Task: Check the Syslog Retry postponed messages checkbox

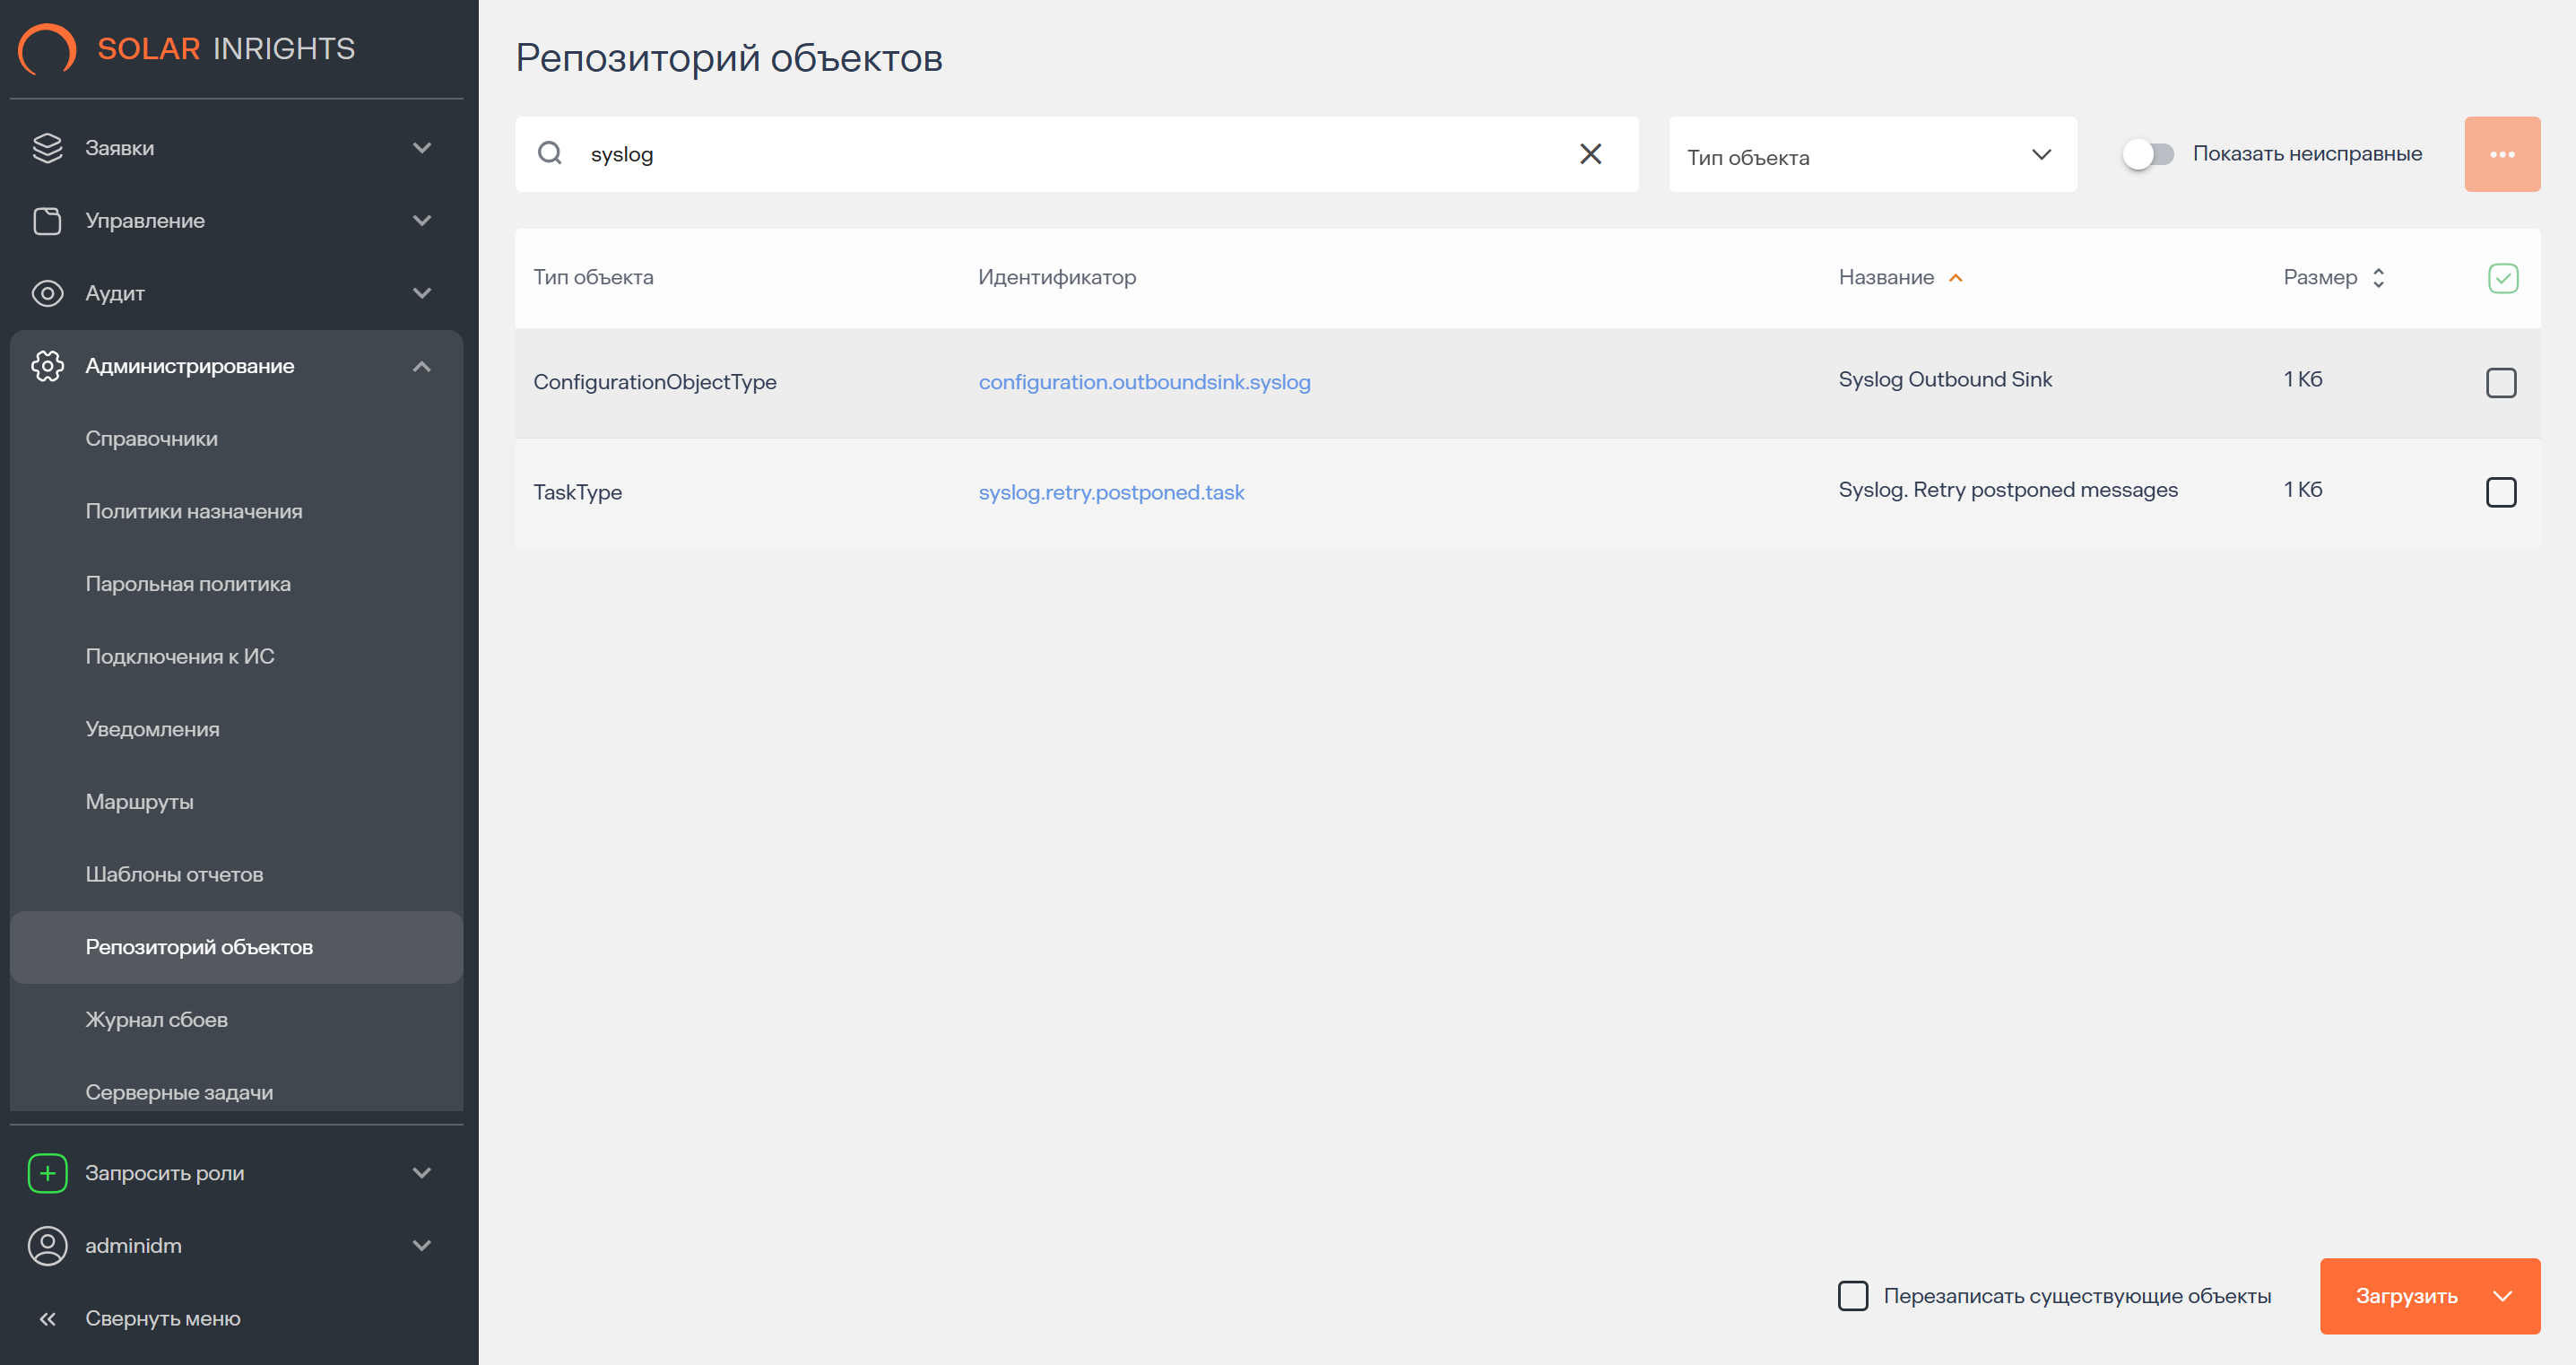Action: point(2500,492)
